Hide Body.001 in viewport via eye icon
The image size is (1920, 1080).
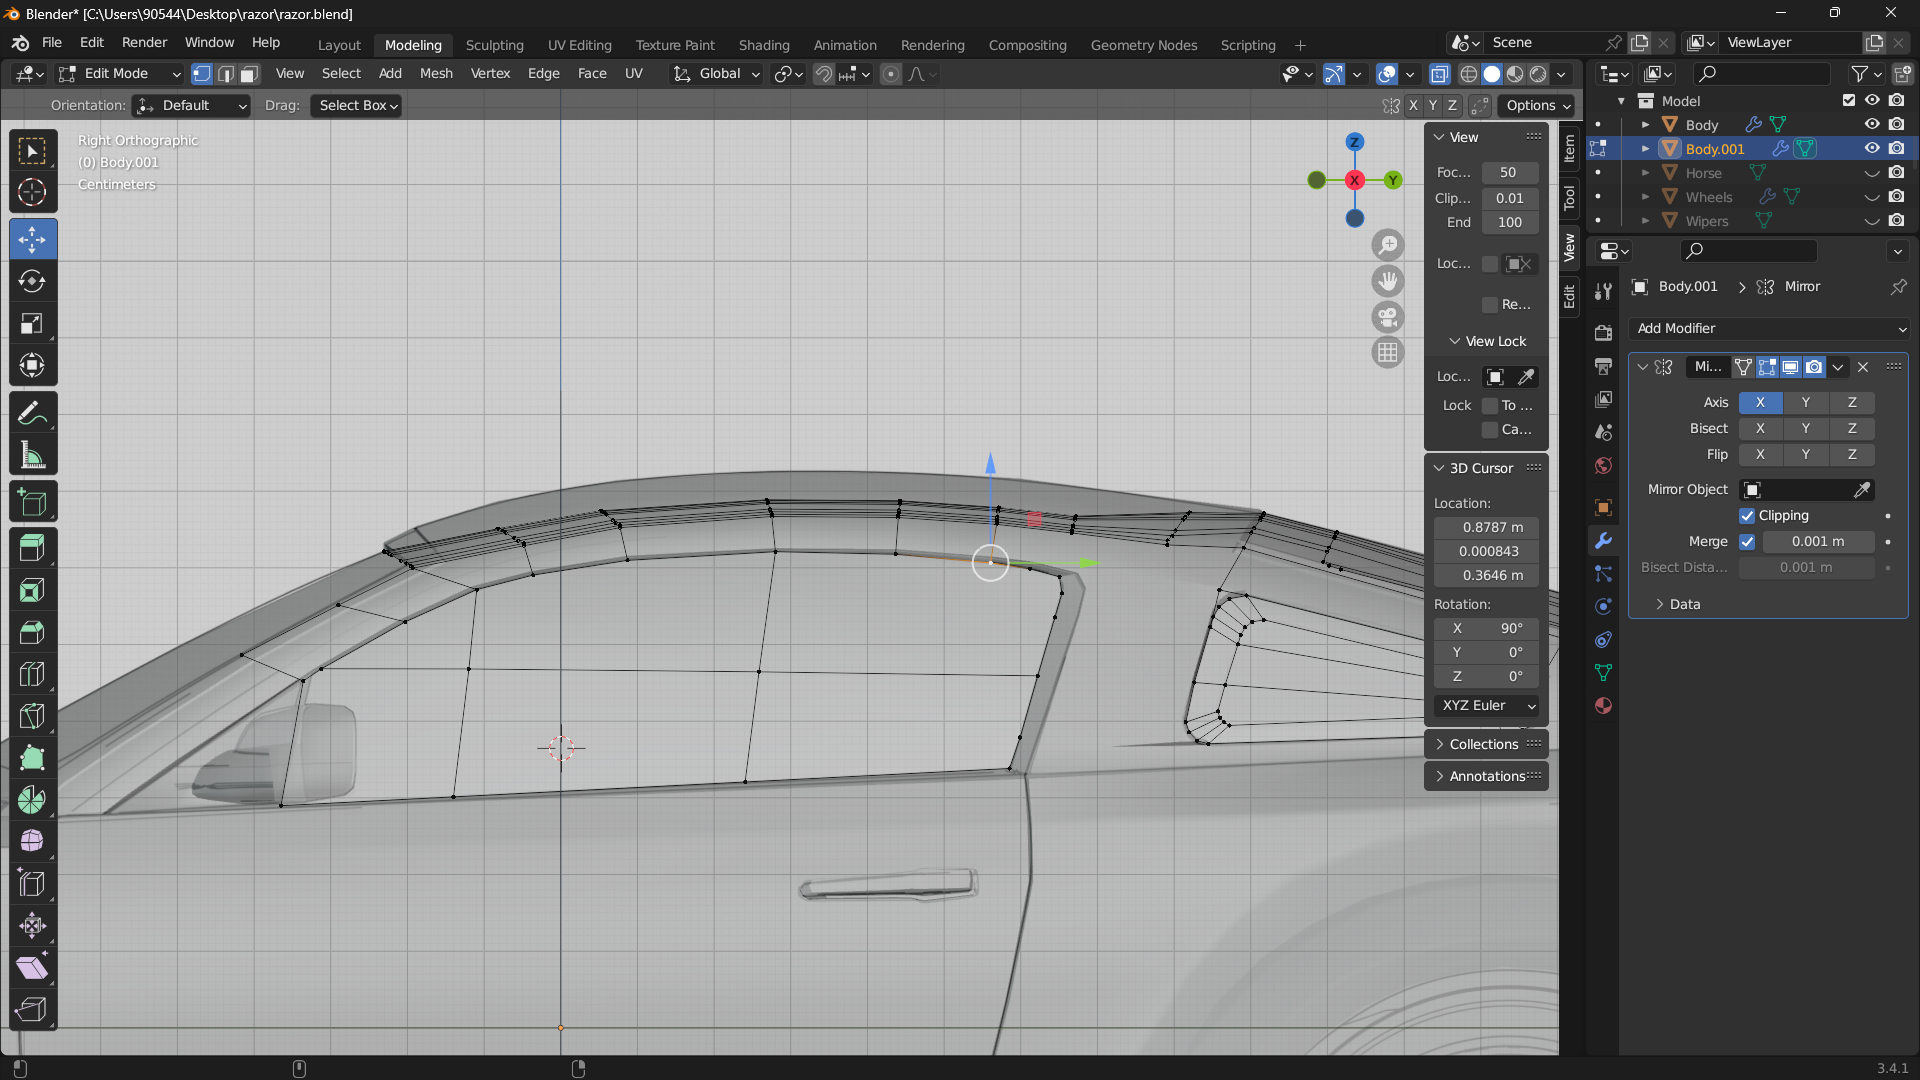point(1872,148)
